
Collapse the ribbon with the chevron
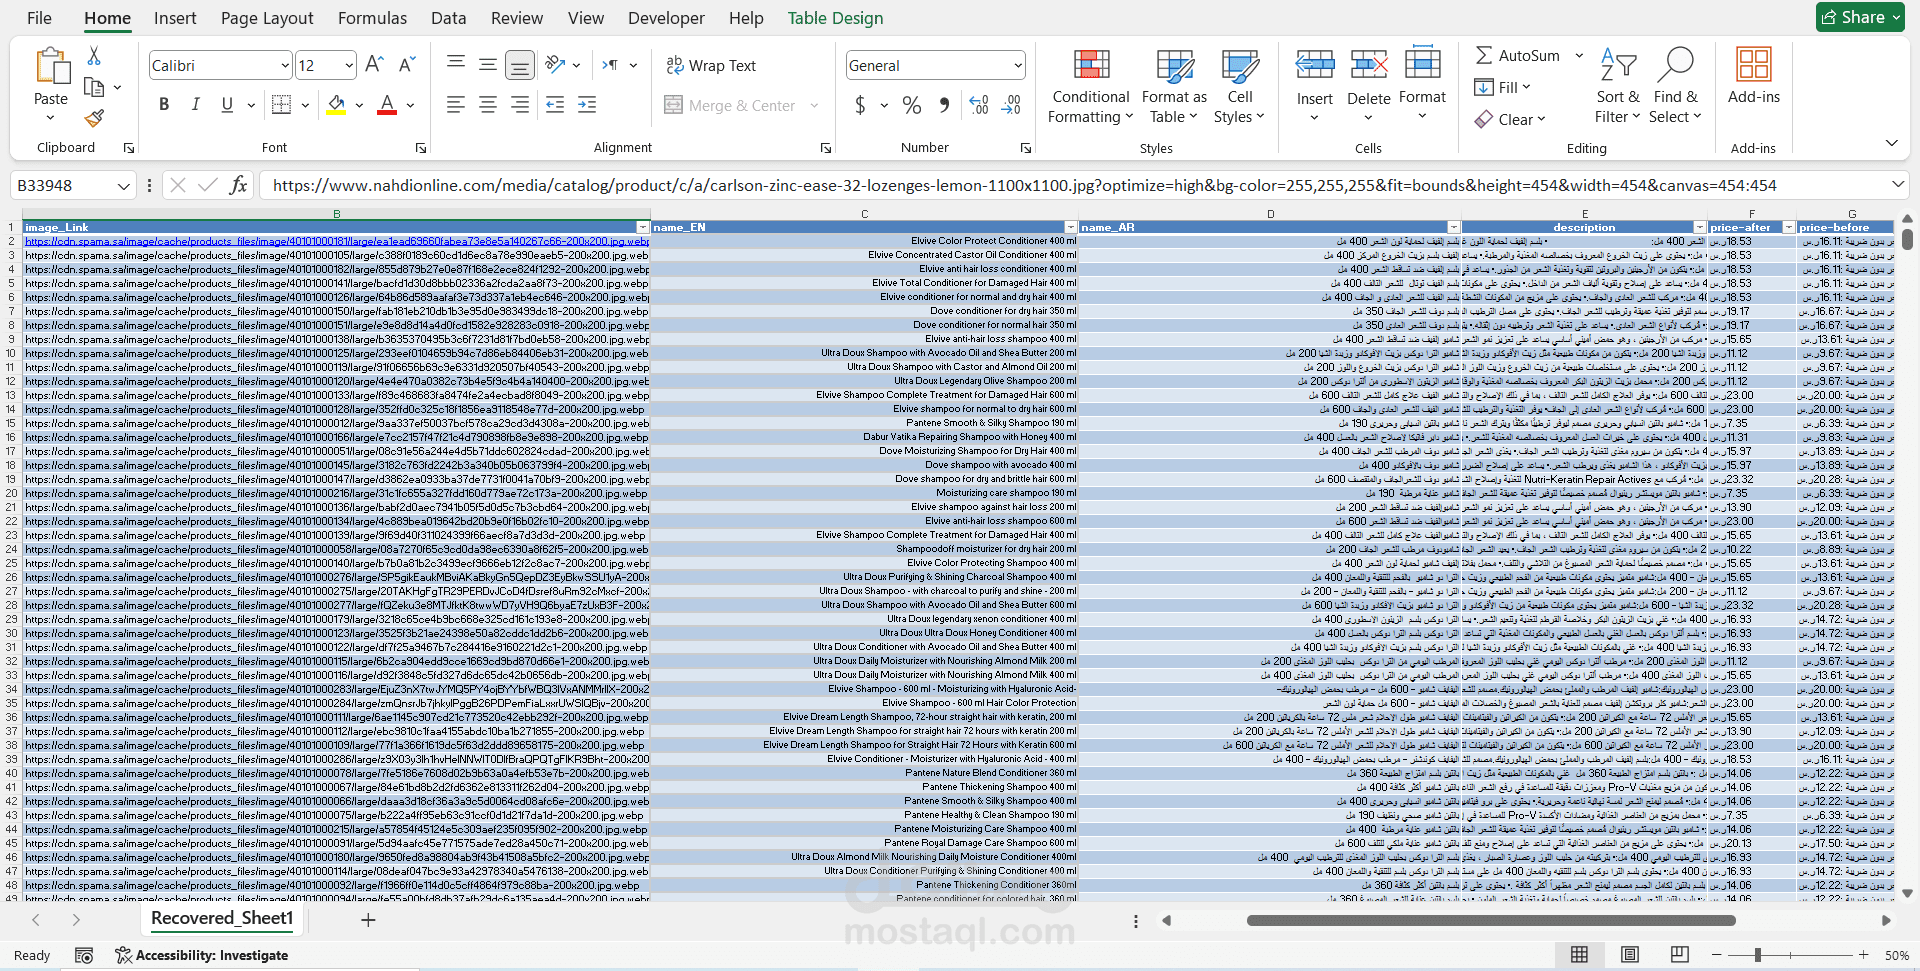(x=1891, y=143)
